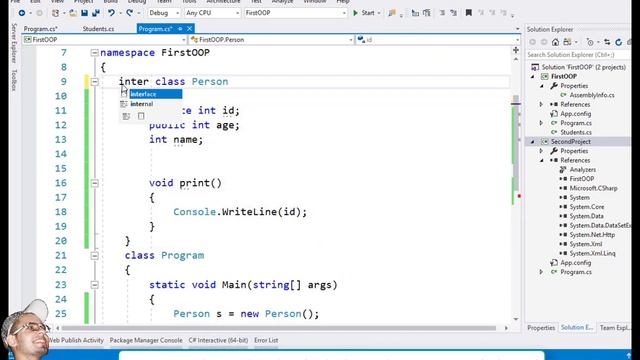Click the Search Solution Explorer field
640x360 pixels.
click(x=578, y=55)
